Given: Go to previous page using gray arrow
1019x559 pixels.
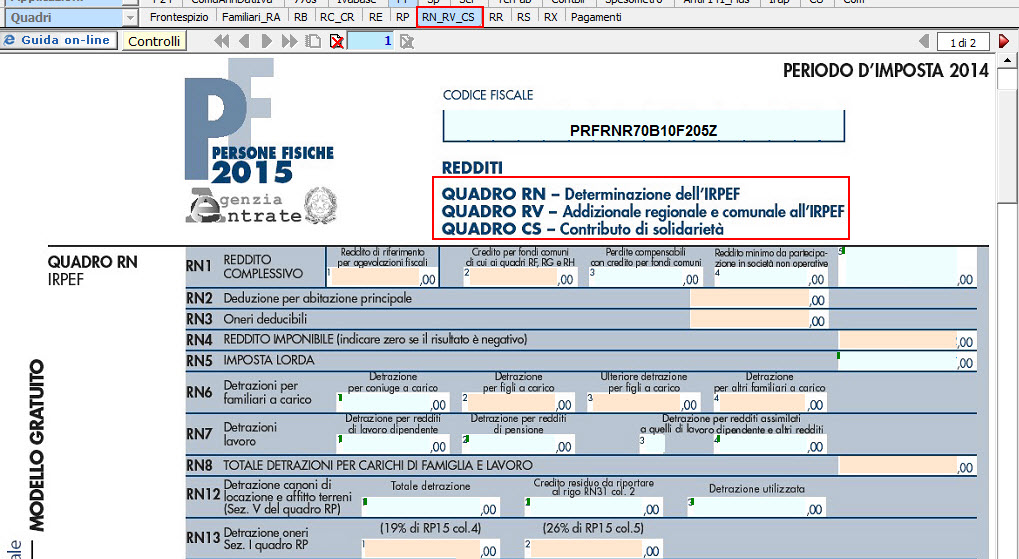Looking at the screenshot, I should (x=924, y=41).
